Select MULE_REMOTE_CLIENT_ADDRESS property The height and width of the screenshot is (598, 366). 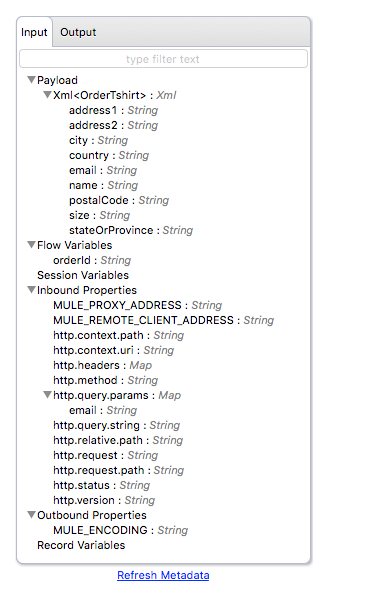click(x=164, y=320)
